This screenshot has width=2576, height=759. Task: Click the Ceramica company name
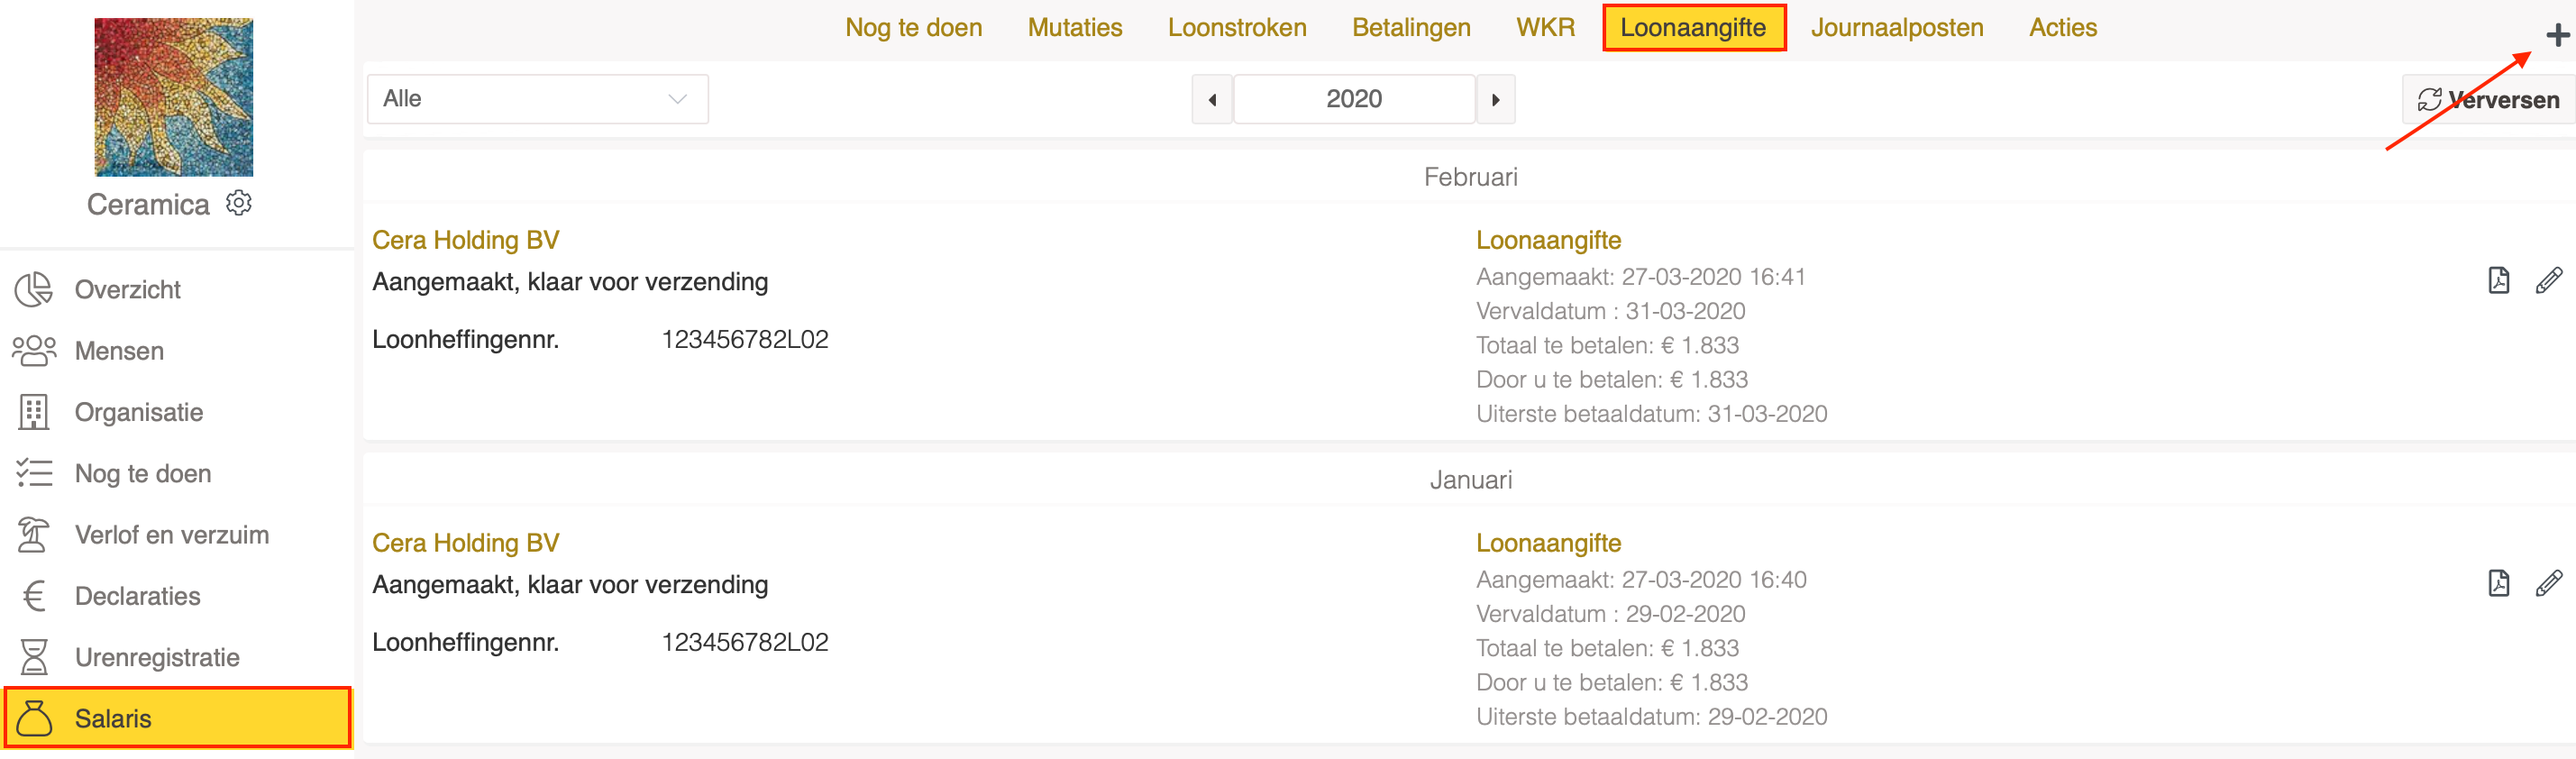[148, 204]
